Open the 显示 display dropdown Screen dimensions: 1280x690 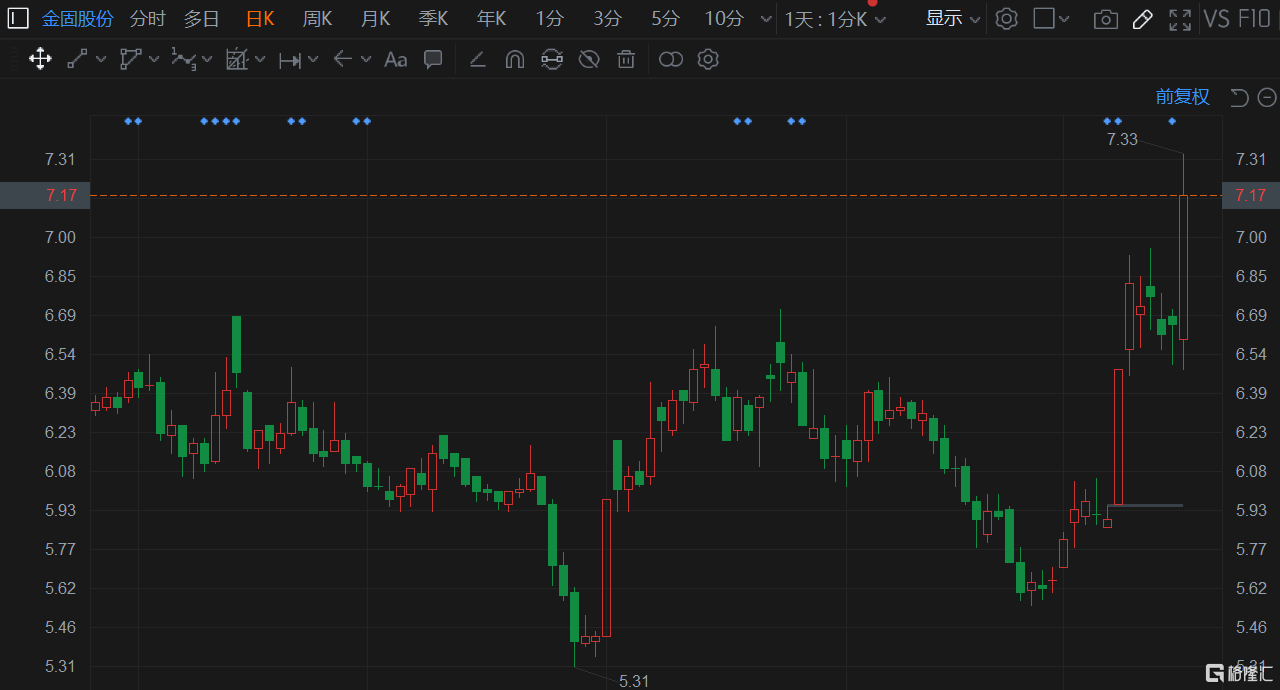(x=953, y=18)
